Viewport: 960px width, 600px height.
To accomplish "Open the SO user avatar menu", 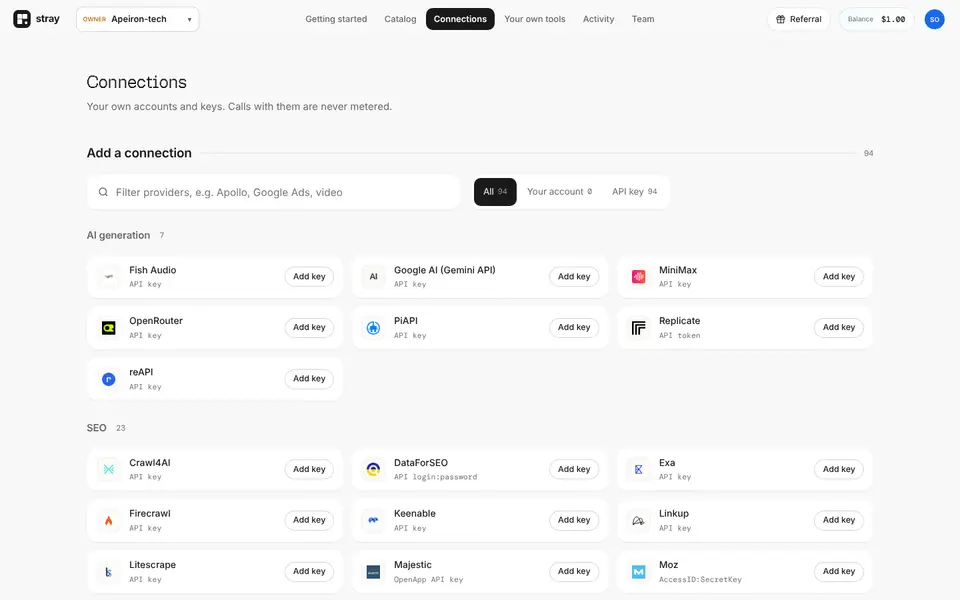I will click(934, 19).
